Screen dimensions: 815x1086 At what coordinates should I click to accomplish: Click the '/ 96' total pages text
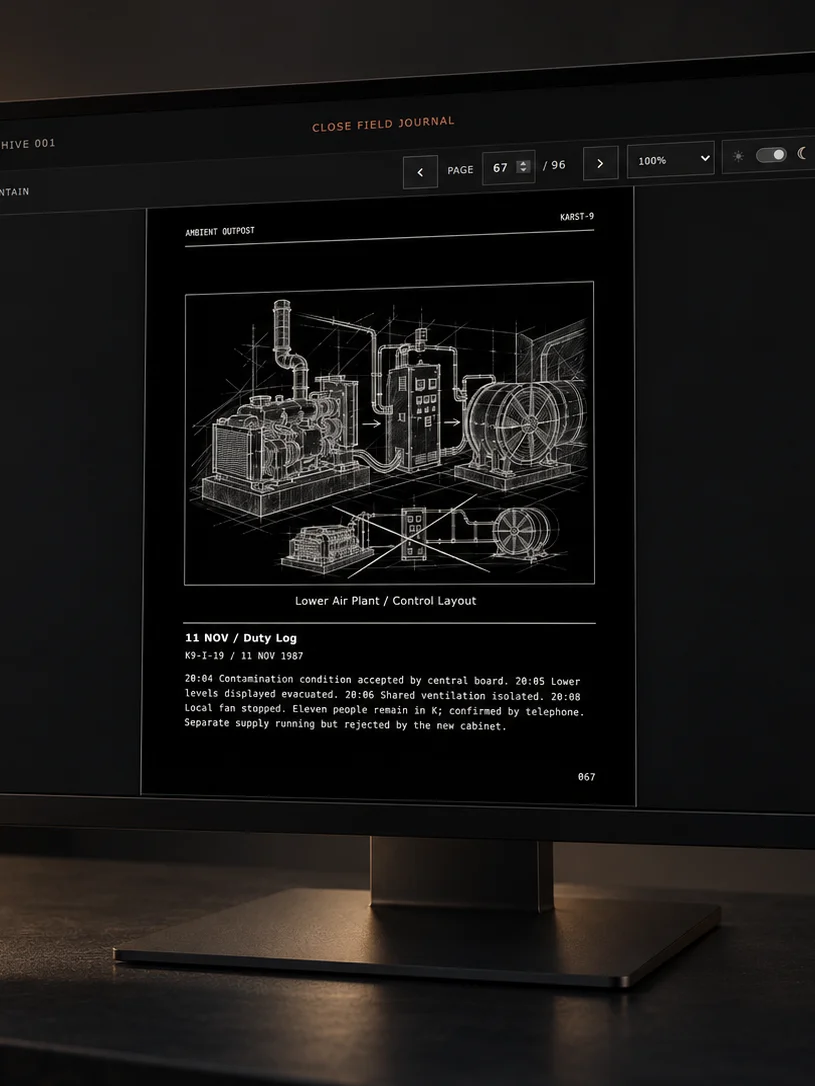(x=554, y=165)
